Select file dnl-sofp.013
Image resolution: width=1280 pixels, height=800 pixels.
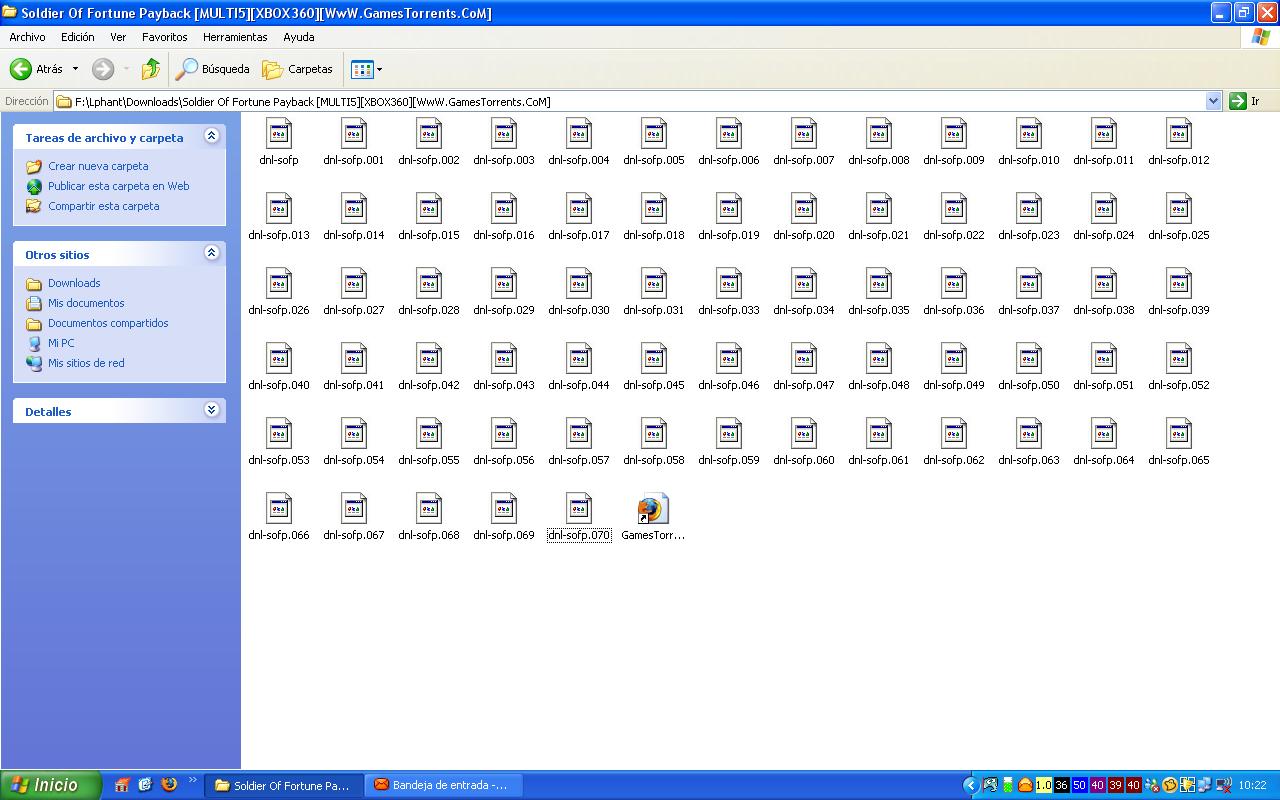coord(279,217)
